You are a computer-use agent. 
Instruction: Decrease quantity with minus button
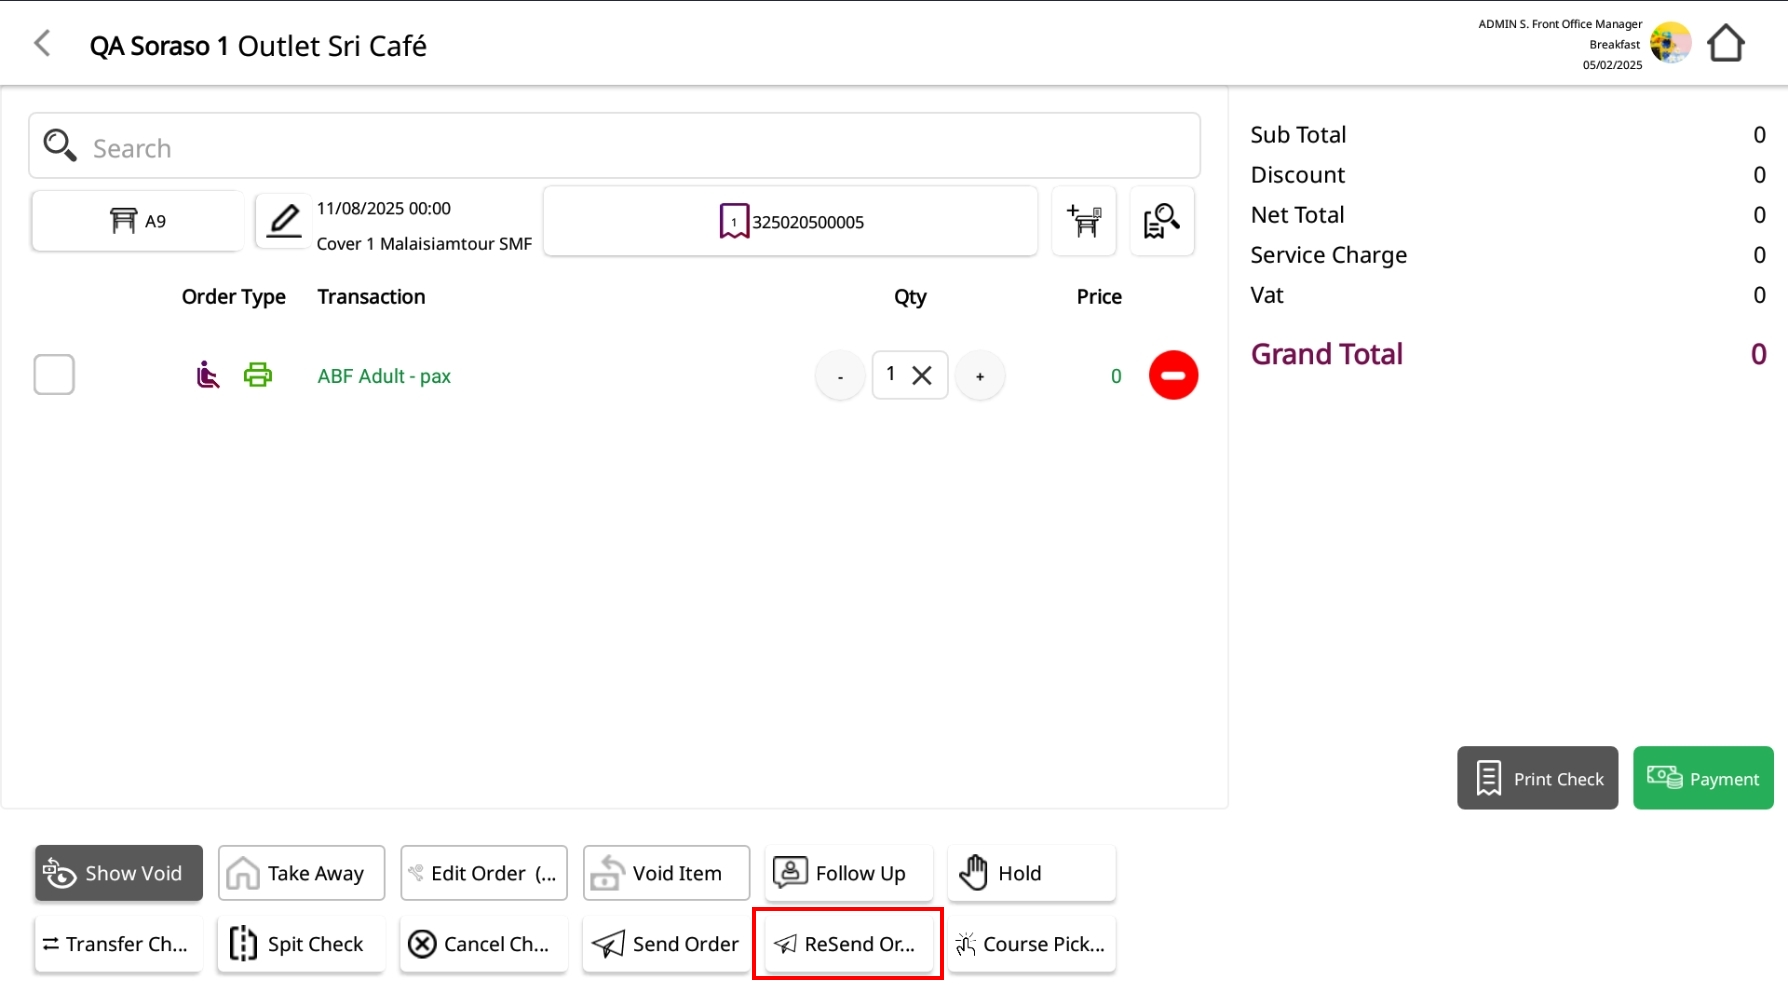point(840,376)
